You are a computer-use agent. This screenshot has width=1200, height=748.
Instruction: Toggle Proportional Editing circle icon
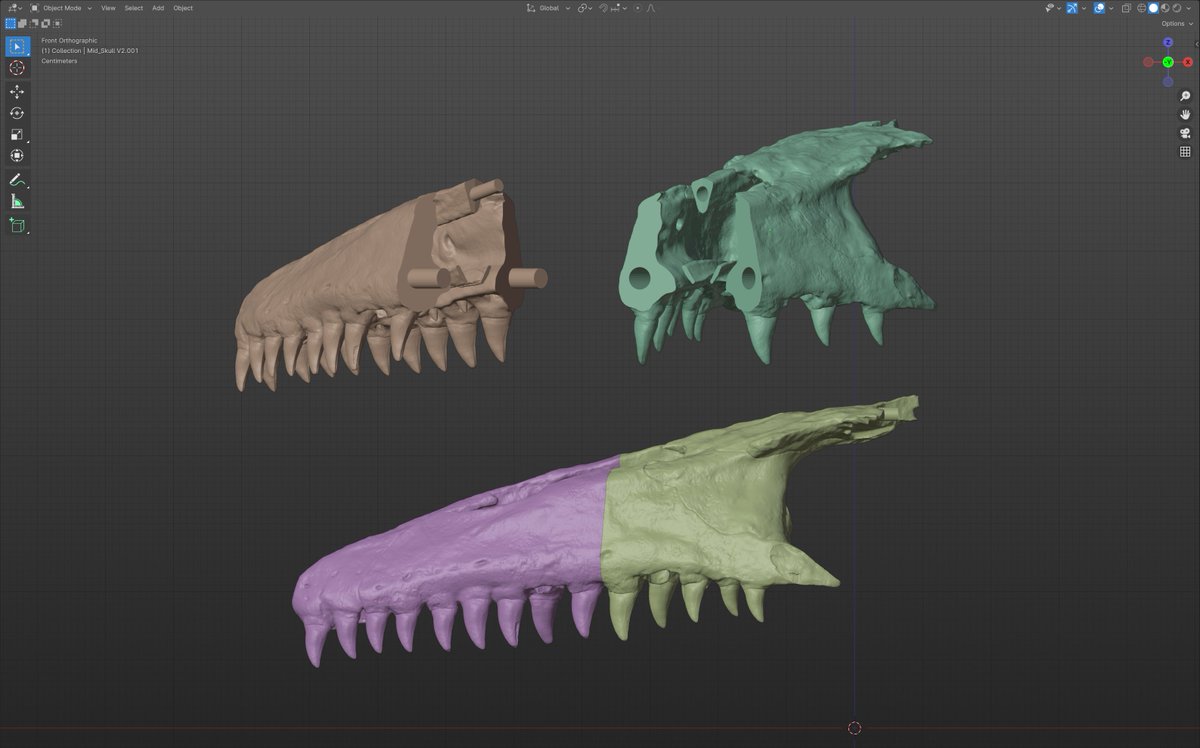637,7
